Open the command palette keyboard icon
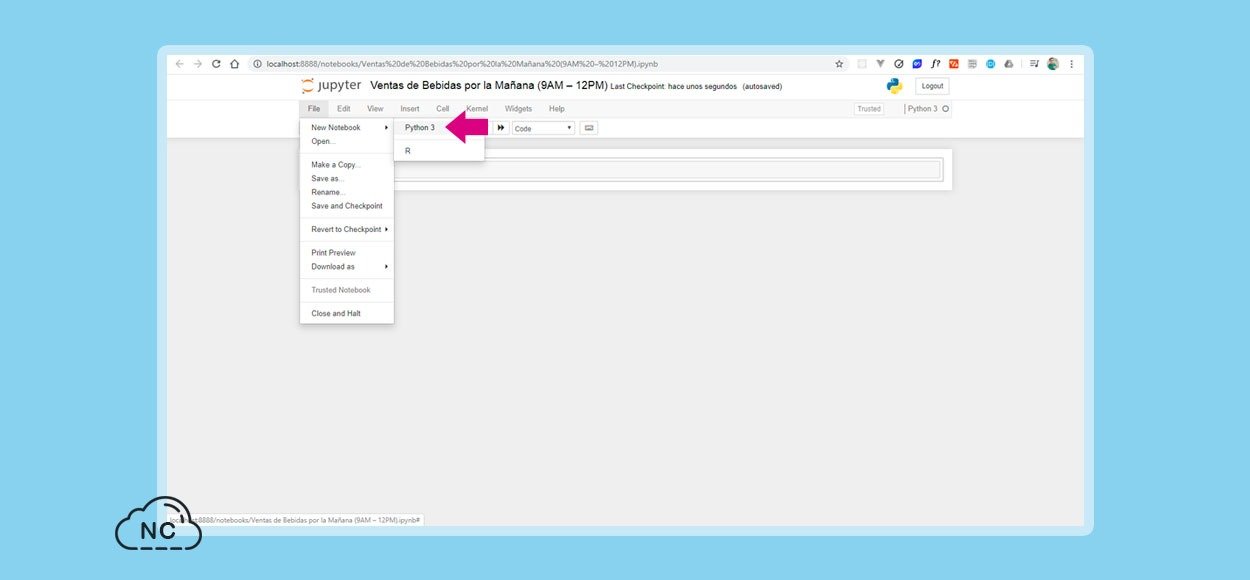The height and width of the screenshot is (580, 1250). tap(588, 128)
